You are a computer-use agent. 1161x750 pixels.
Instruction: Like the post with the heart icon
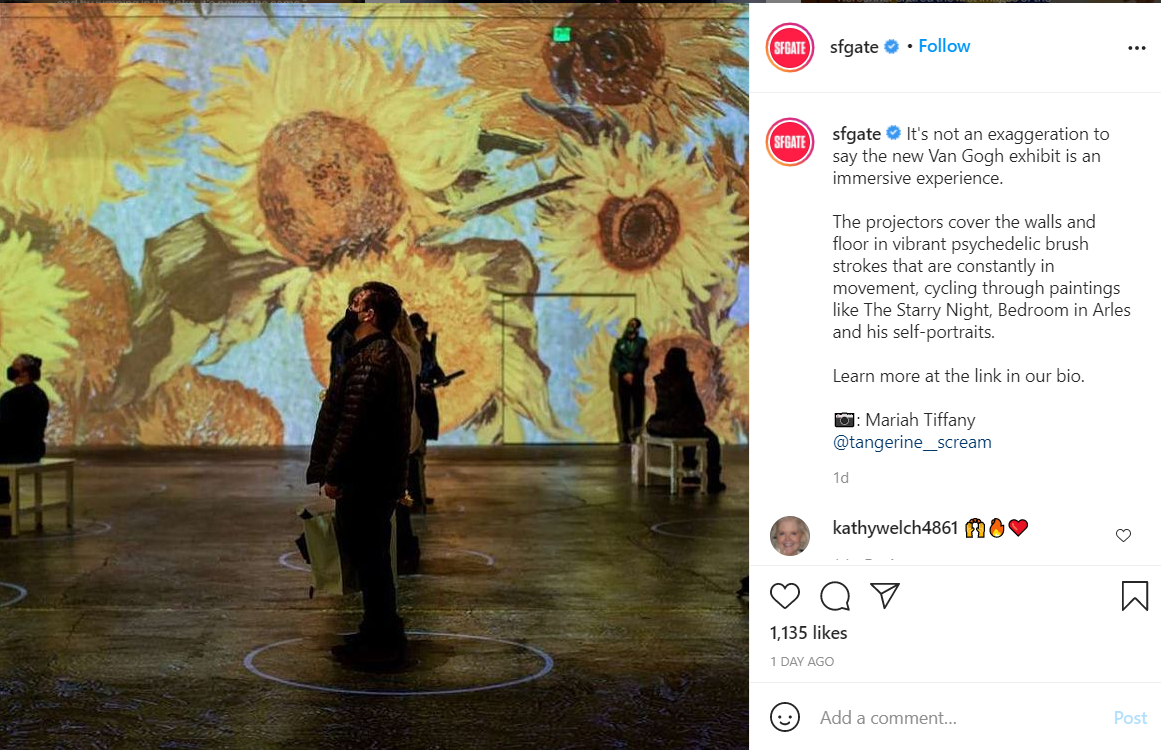[785, 596]
